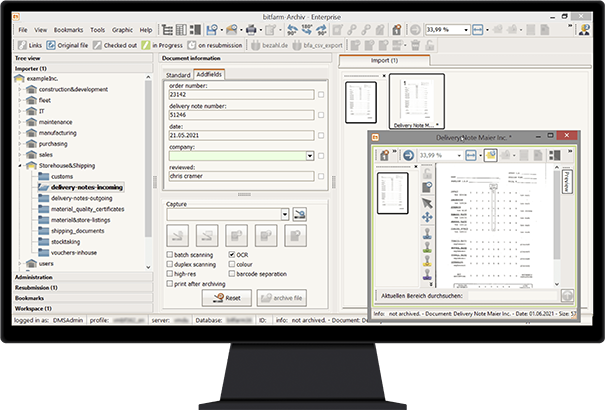Select the Import (1) tab

384,61
